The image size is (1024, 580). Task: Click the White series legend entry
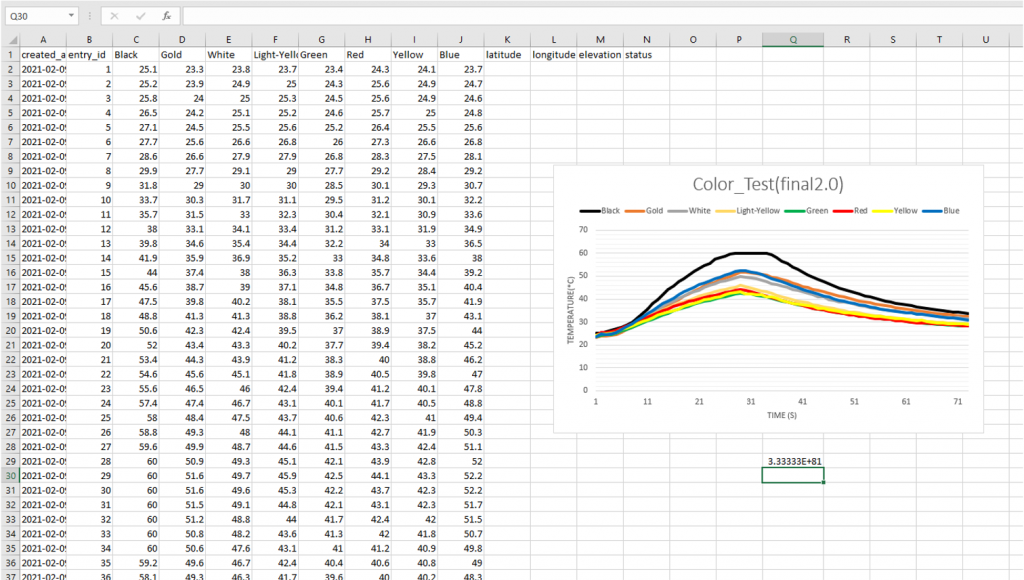pos(689,211)
